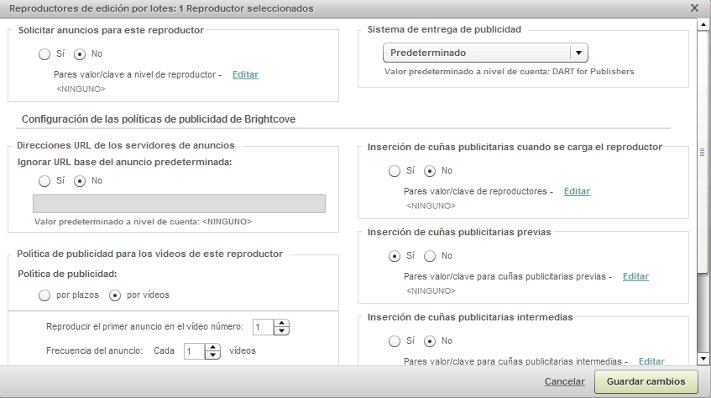This screenshot has height=398, width=711.
Task: Open the Predeterminado ad delivery system dropdown
Action: pyautogui.click(x=486, y=53)
